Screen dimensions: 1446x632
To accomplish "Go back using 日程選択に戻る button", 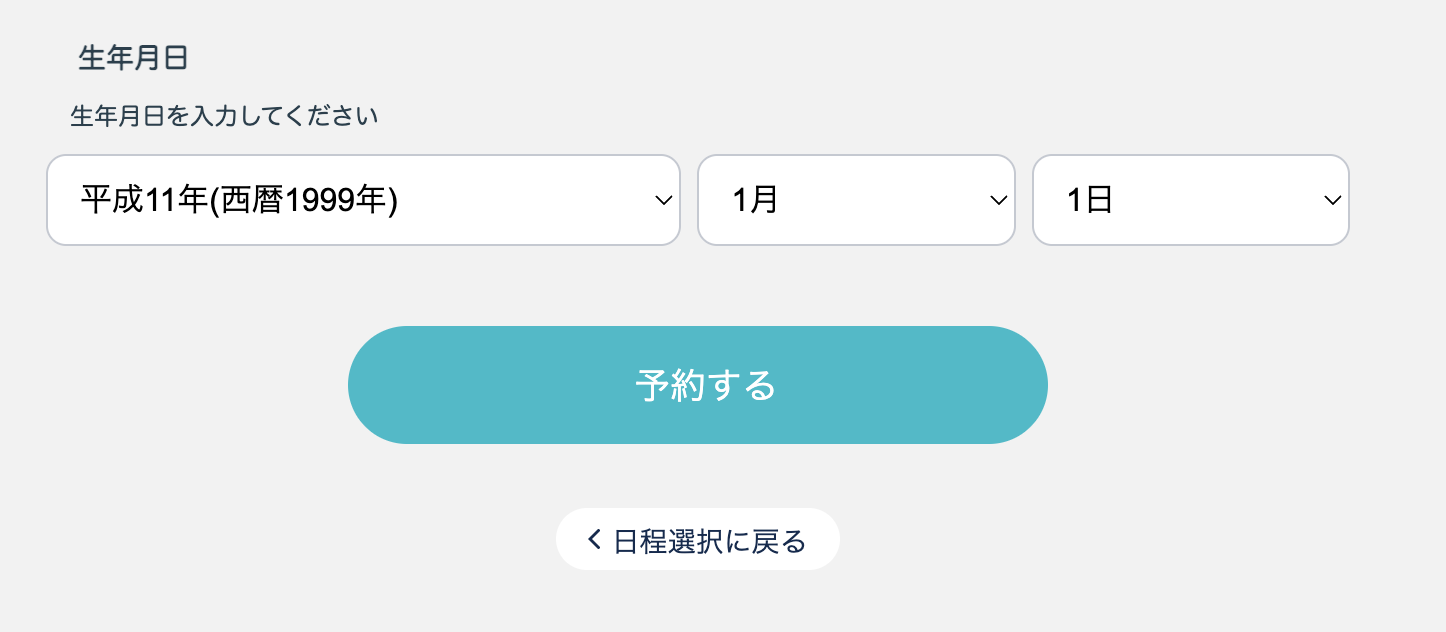I will tap(698, 540).
